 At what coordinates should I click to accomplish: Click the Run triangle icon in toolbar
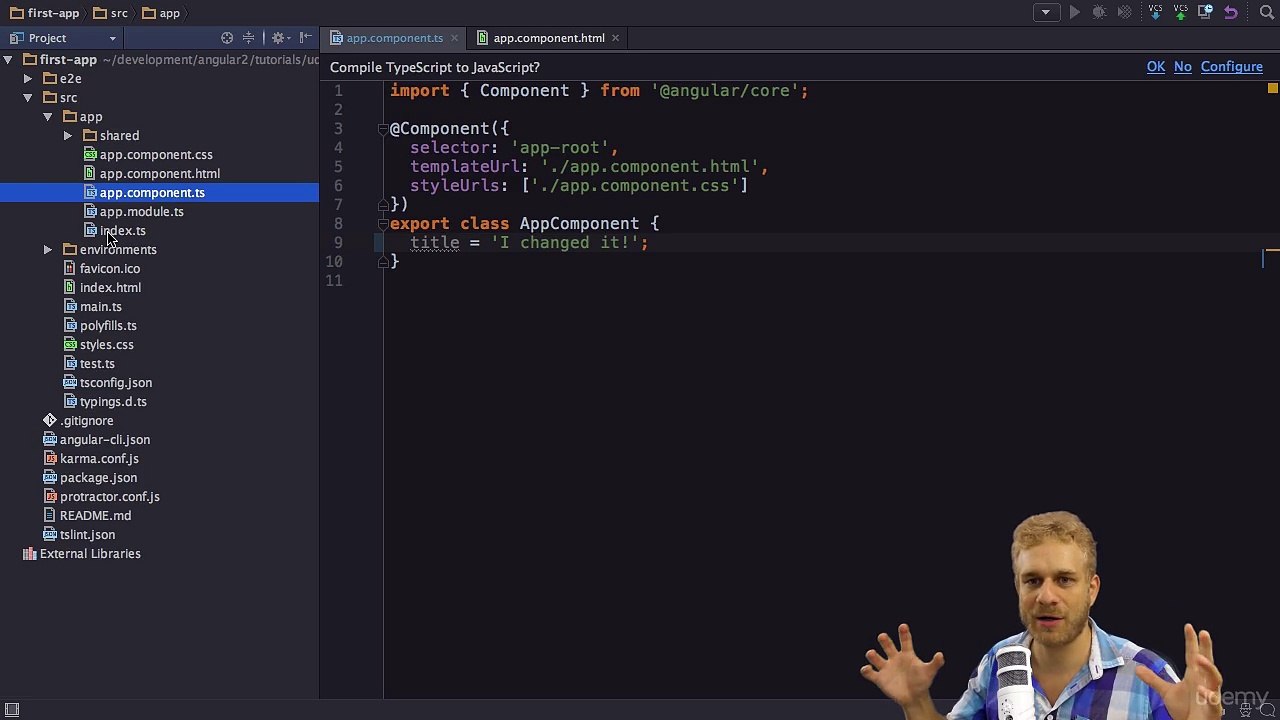coord(1074,13)
